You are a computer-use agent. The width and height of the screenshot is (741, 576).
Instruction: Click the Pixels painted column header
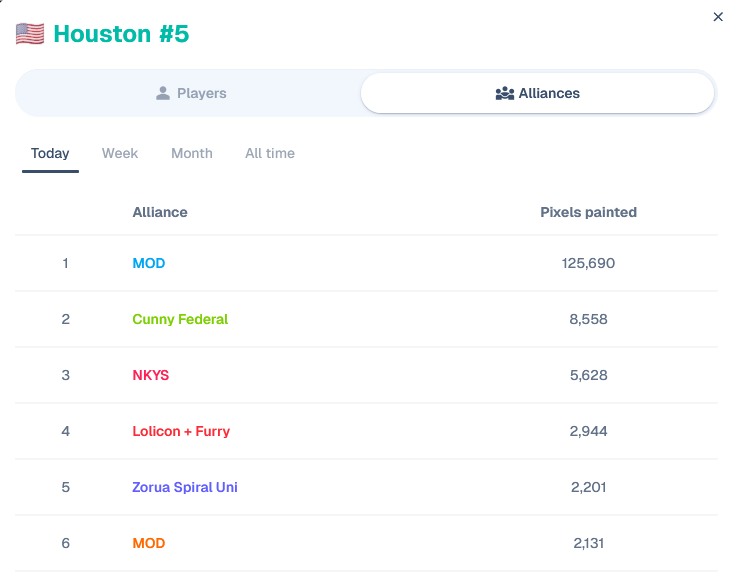(x=588, y=212)
